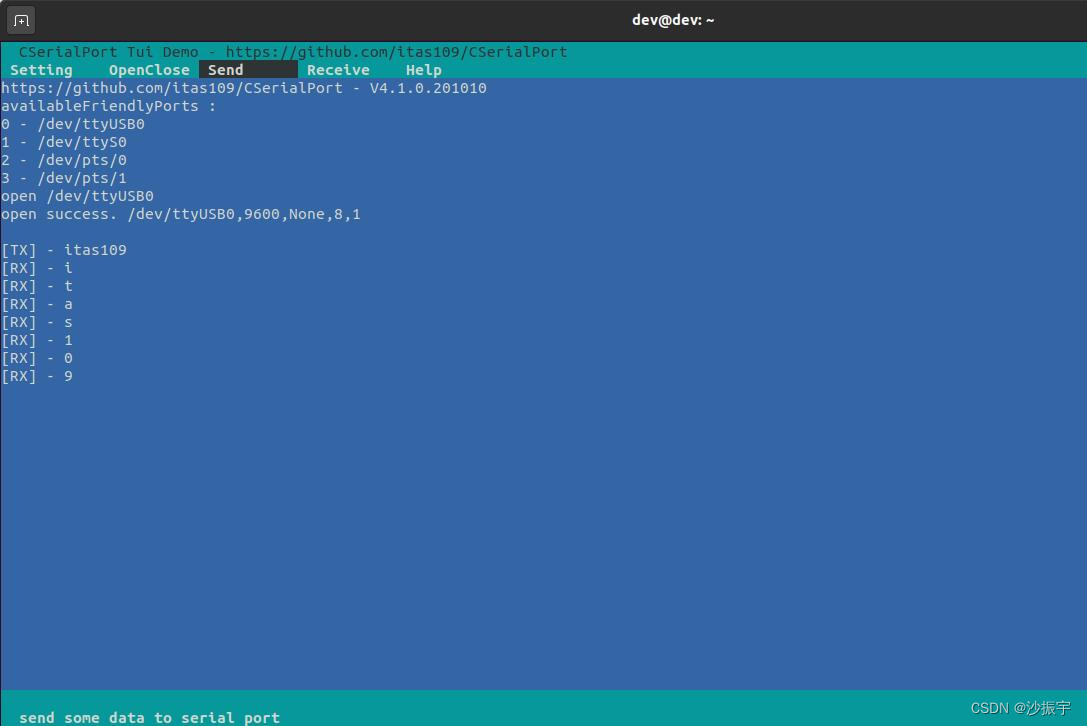Open the Setting menu
The width and height of the screenshot is (1087, 726).
40,69
